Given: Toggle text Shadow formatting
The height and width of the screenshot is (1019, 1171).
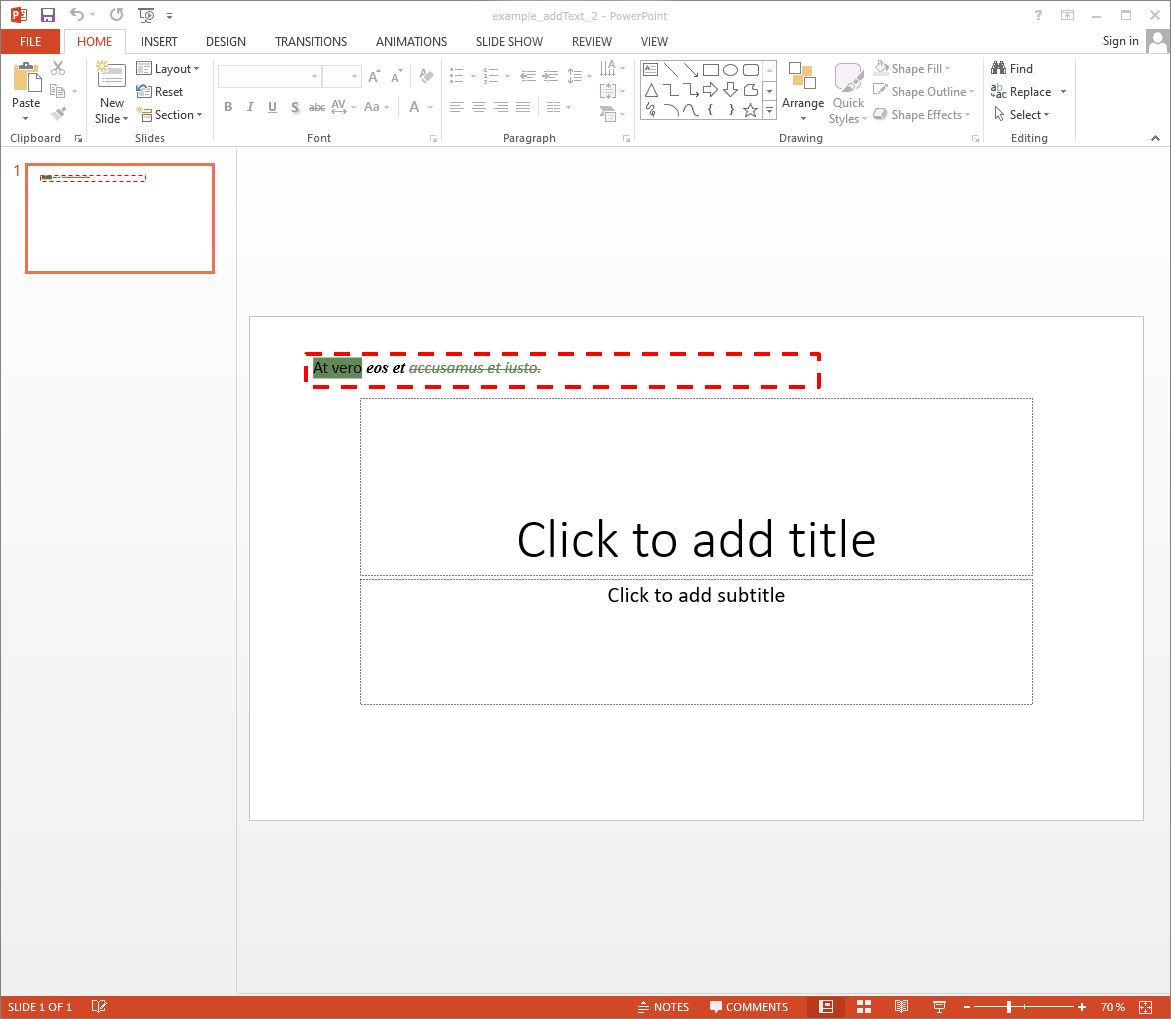Looking at the screenshot, I should 295,107.
